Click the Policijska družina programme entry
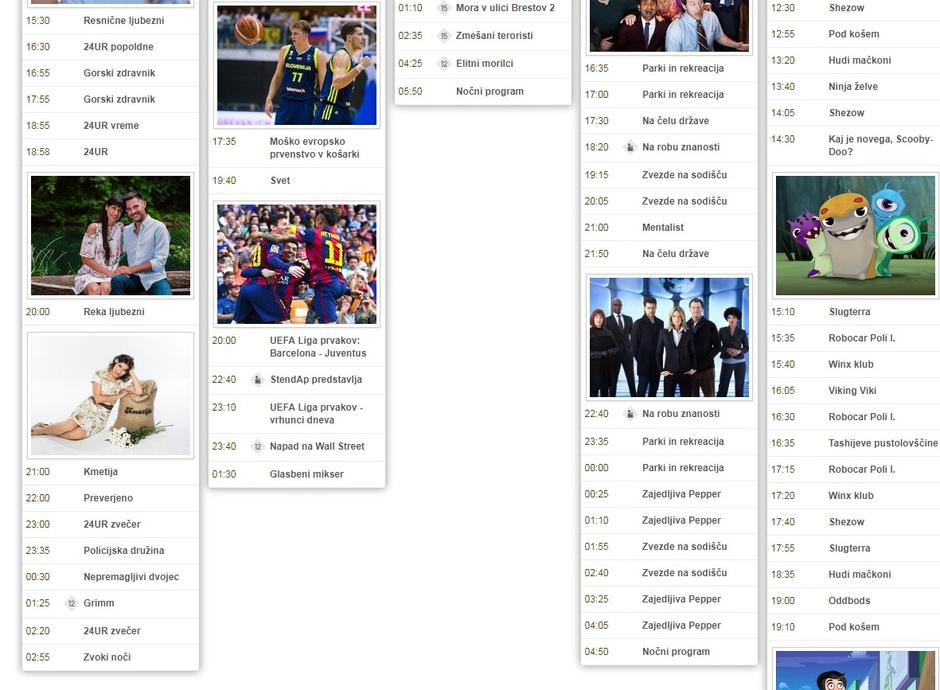This screenshot has height=690, width=940. pos(124,551)
